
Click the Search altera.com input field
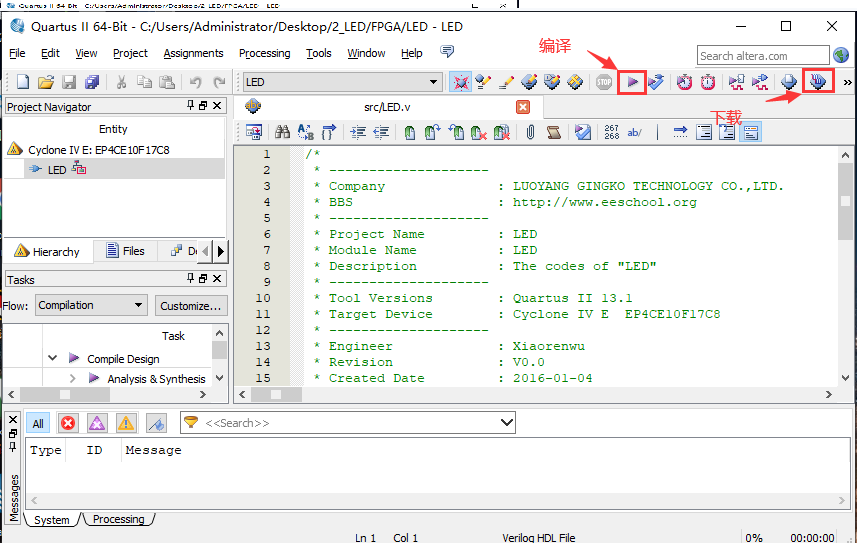pos(762,56)
